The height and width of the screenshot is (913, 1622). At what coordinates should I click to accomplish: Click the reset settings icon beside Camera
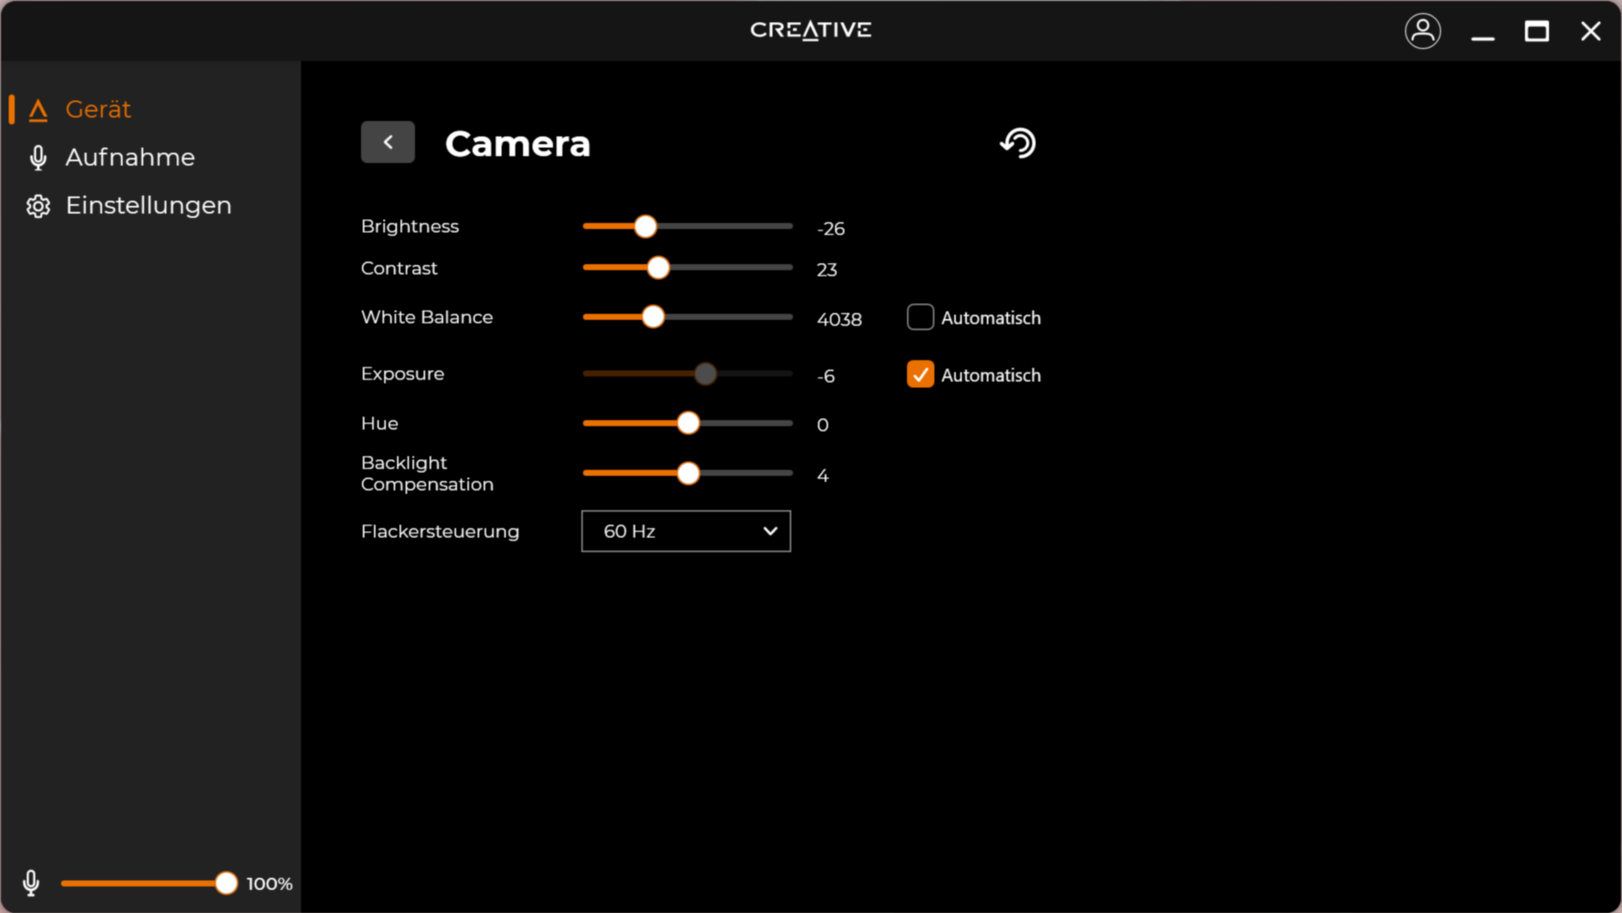1017,143
